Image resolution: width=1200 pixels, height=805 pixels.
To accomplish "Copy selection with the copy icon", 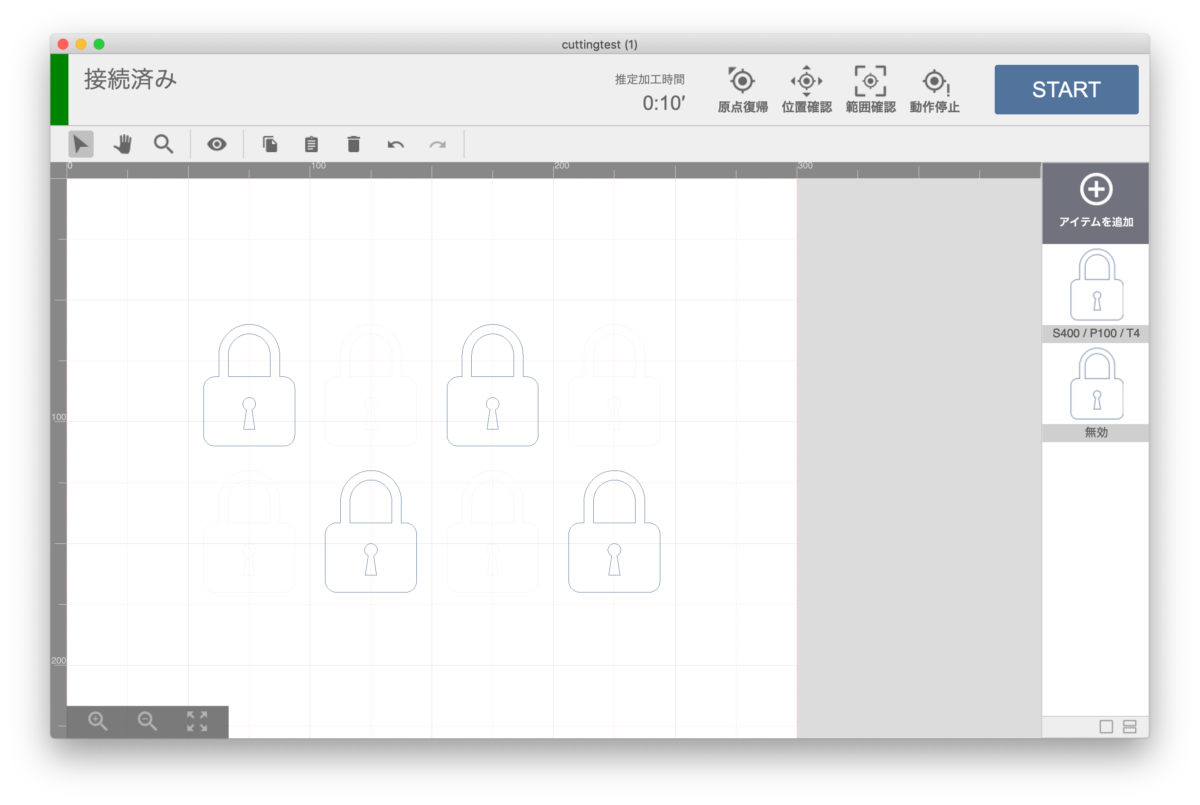I will click(270, 144).
